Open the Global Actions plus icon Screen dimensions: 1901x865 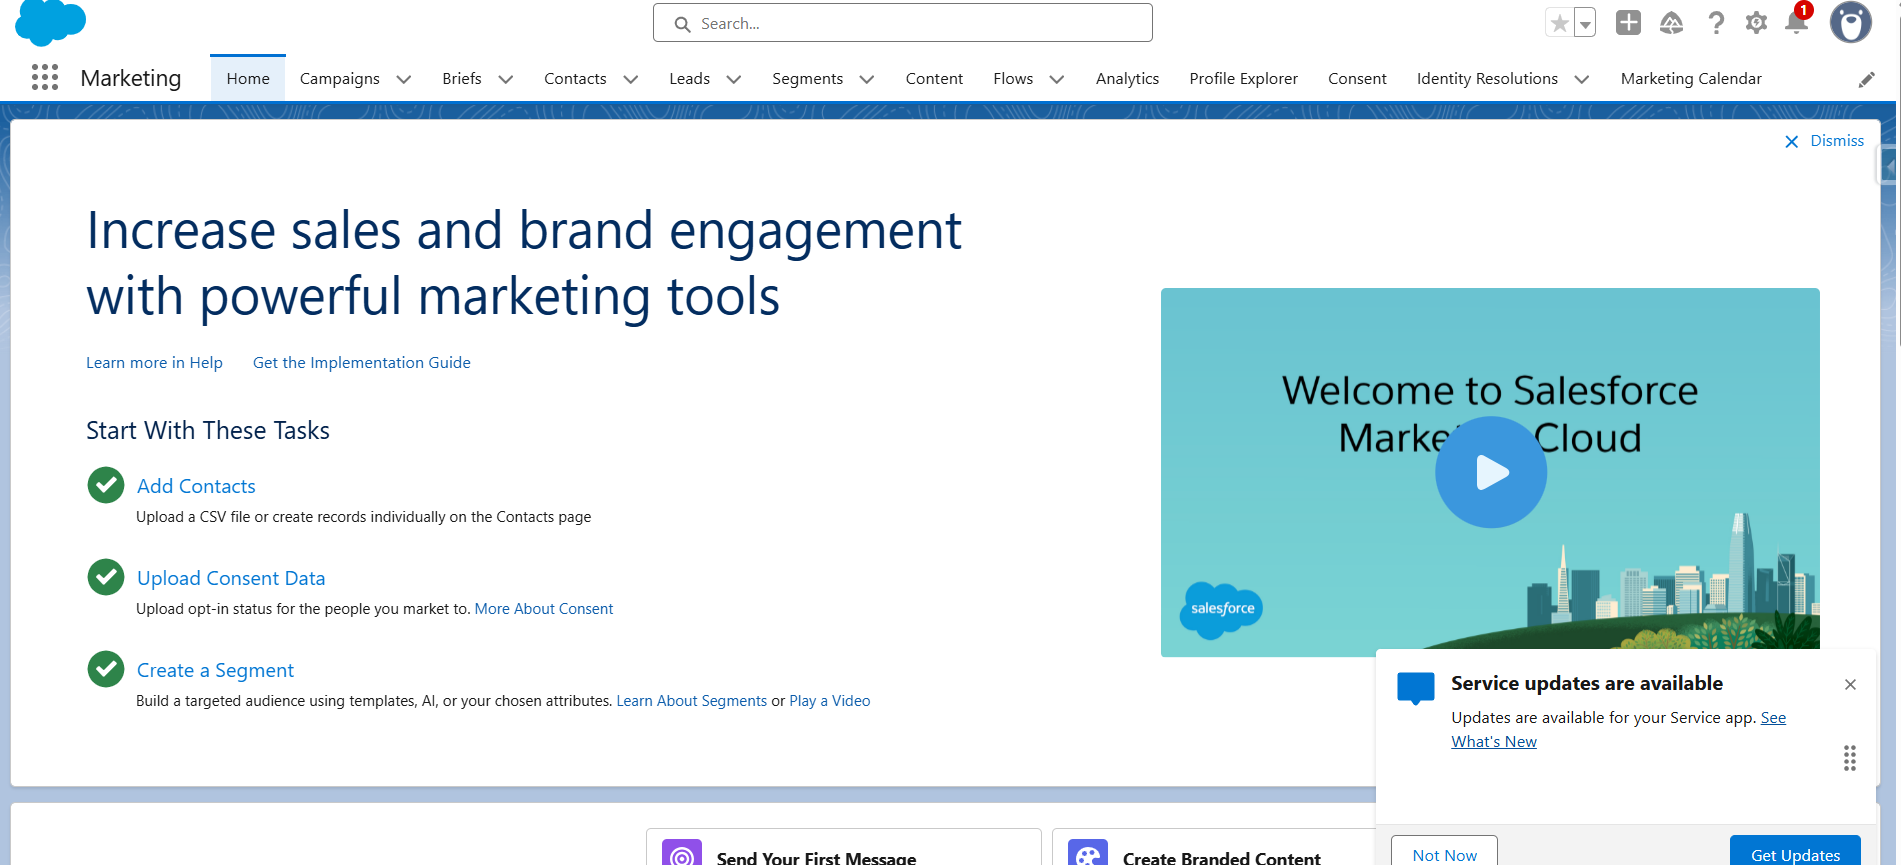(x=1628, y=22)
